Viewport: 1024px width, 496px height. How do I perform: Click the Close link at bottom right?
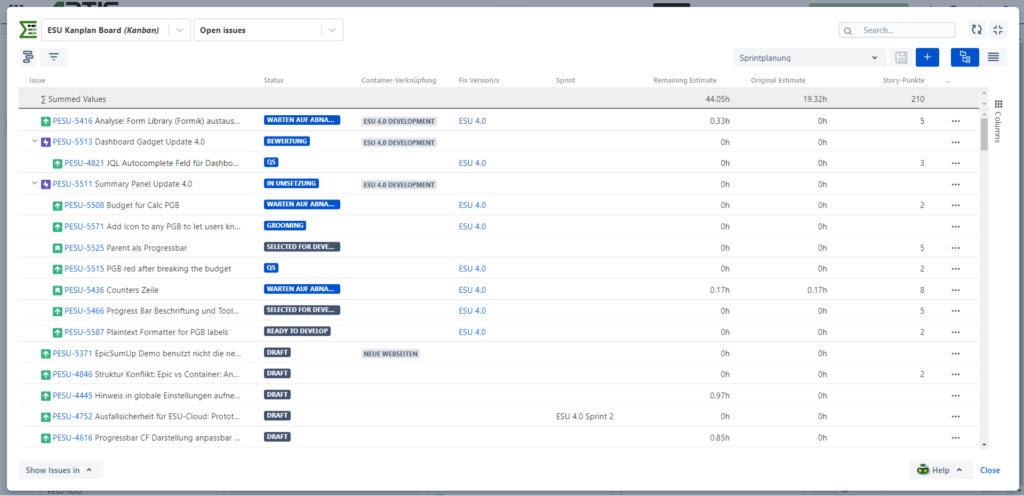989,470
